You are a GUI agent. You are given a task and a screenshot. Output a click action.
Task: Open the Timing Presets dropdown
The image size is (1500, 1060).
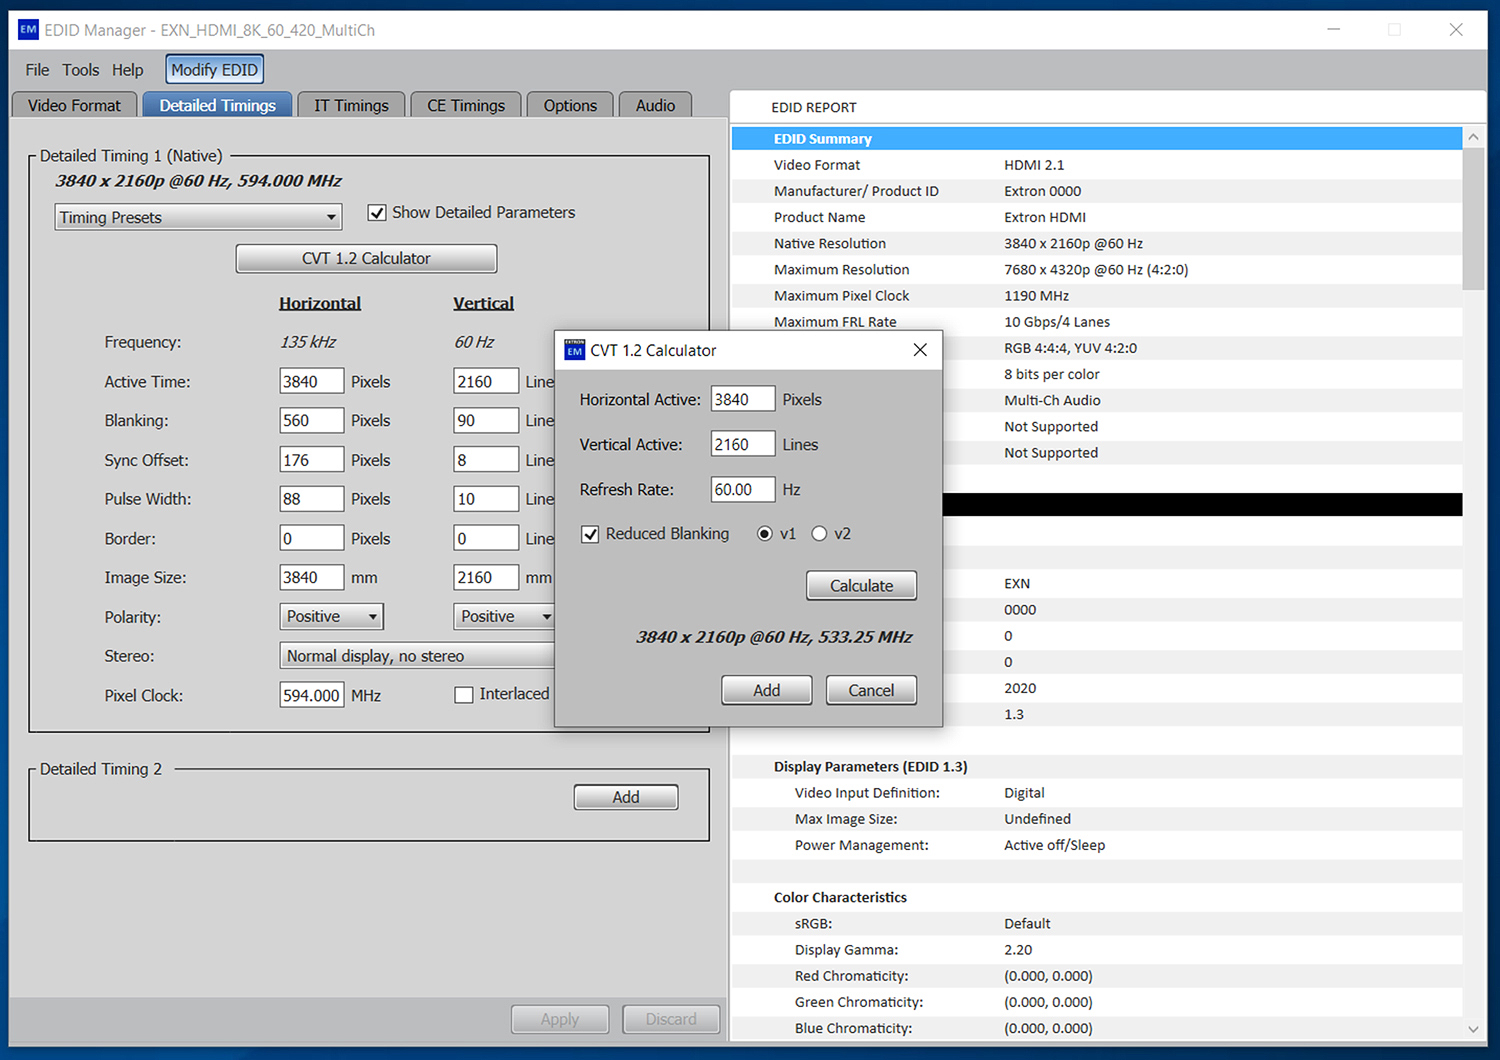pyautogui.click(x=198, y=217)
